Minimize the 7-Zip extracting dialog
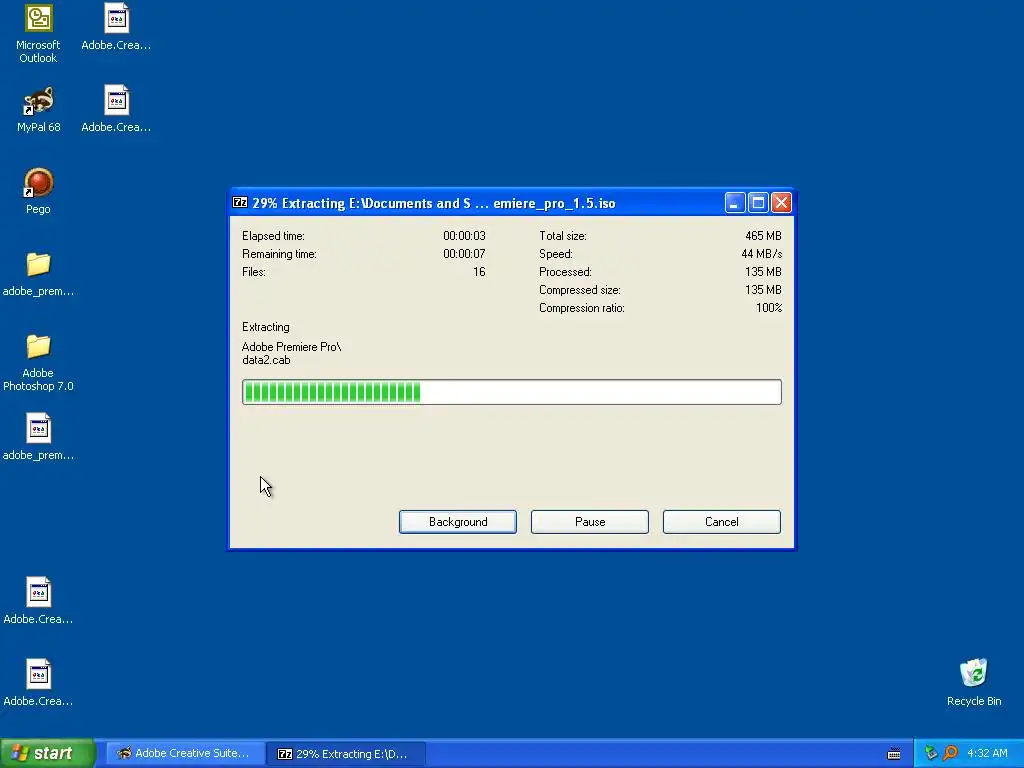This screenshot has height=768, width=1024. click(735, 203)
